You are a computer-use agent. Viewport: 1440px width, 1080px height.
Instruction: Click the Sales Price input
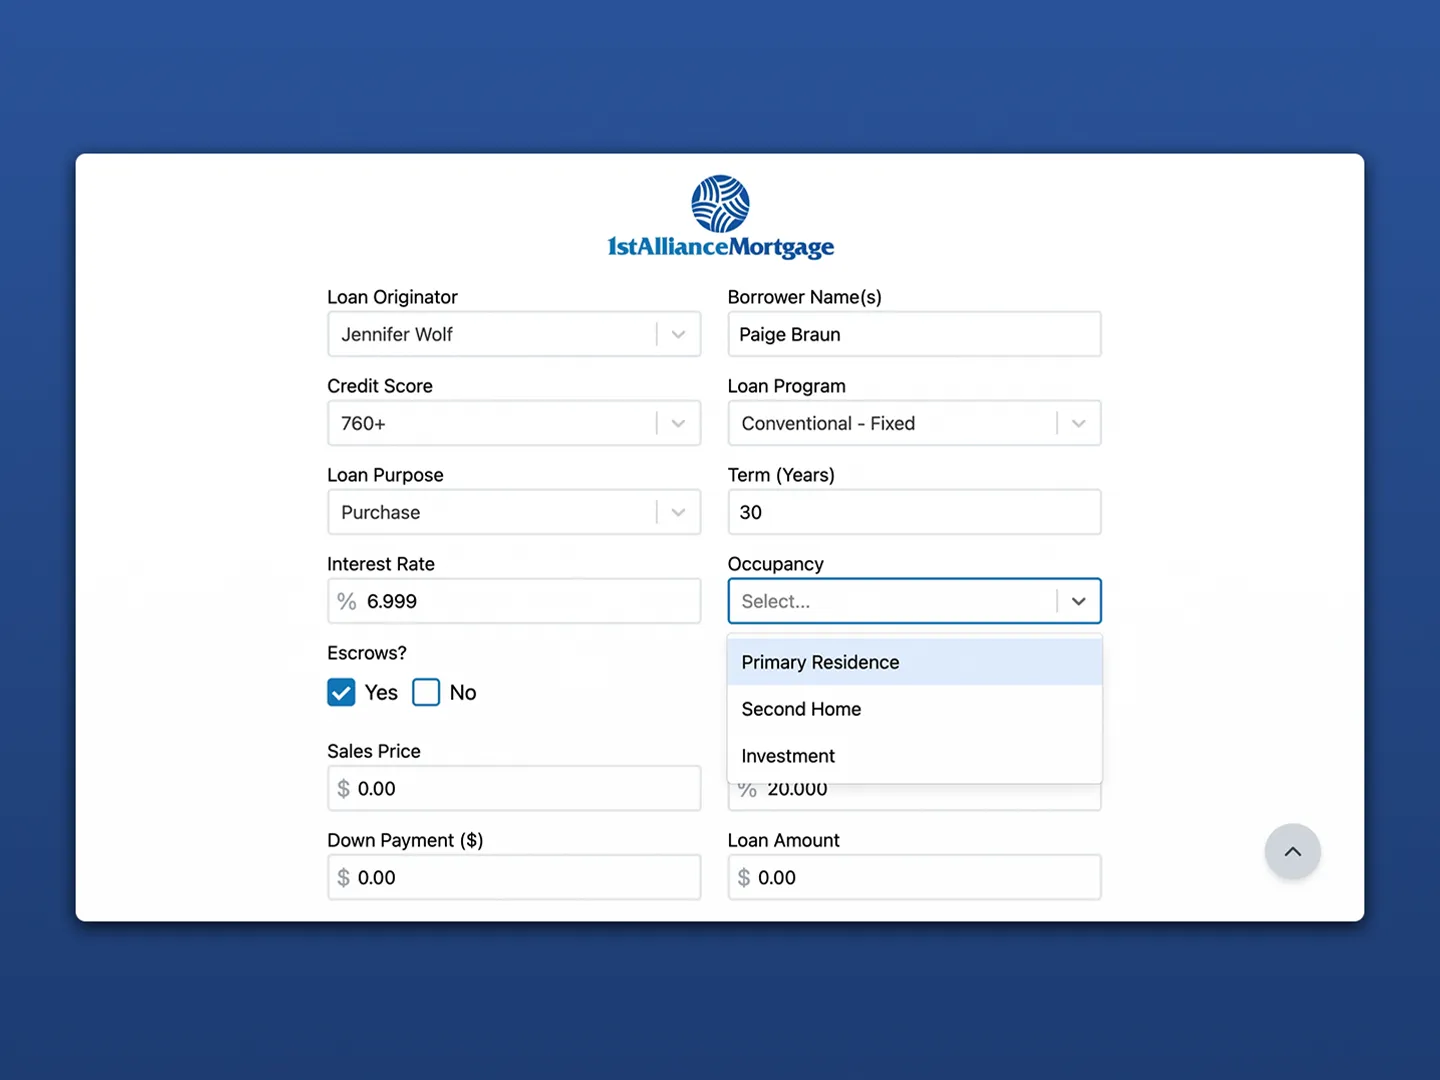click(514, 789)
